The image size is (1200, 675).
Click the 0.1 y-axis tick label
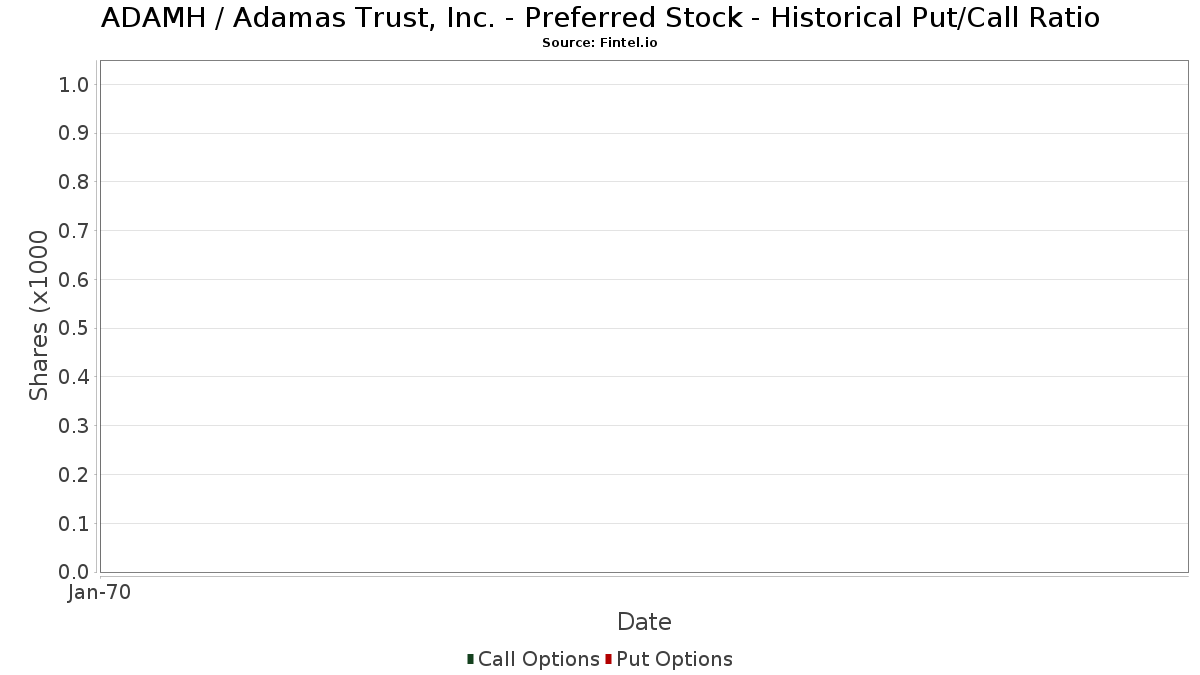pos(74,524)
